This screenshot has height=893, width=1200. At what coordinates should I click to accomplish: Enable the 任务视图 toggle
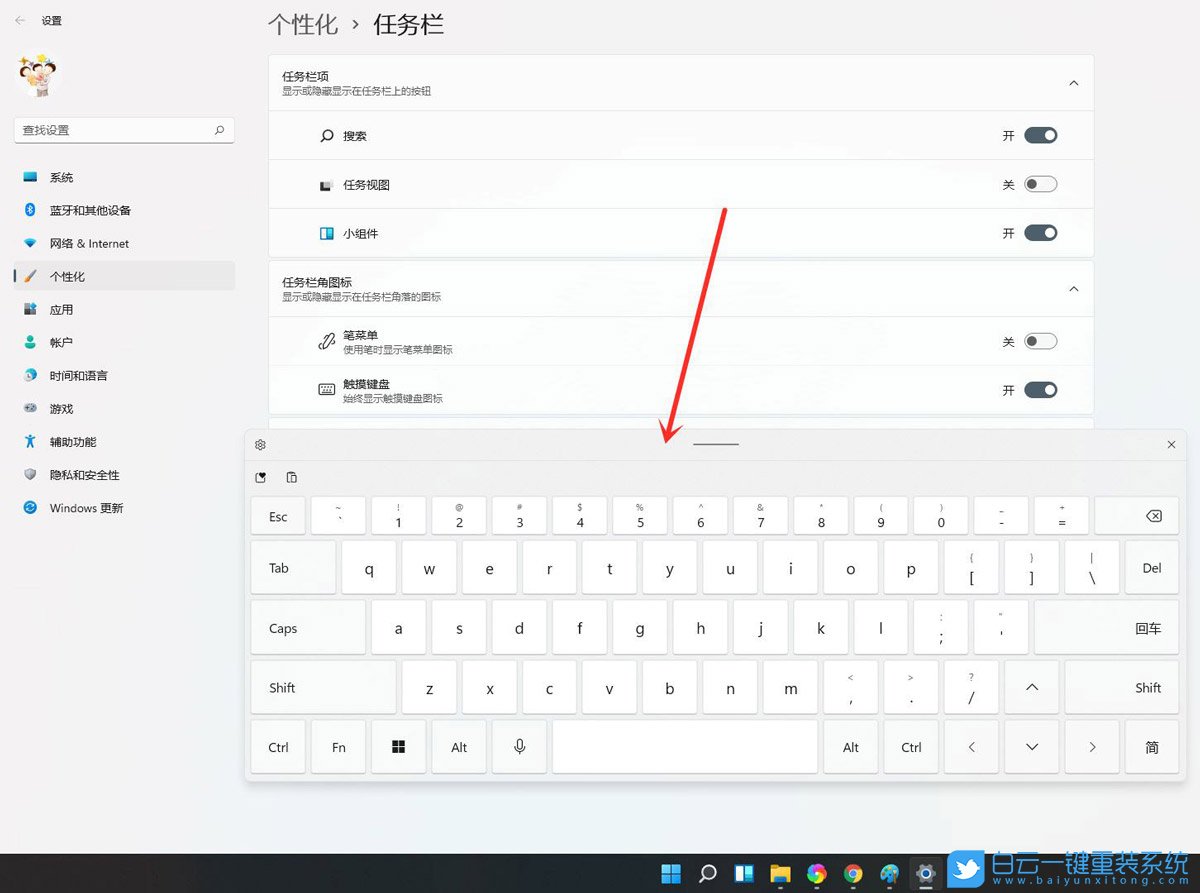click(1041, 183)
